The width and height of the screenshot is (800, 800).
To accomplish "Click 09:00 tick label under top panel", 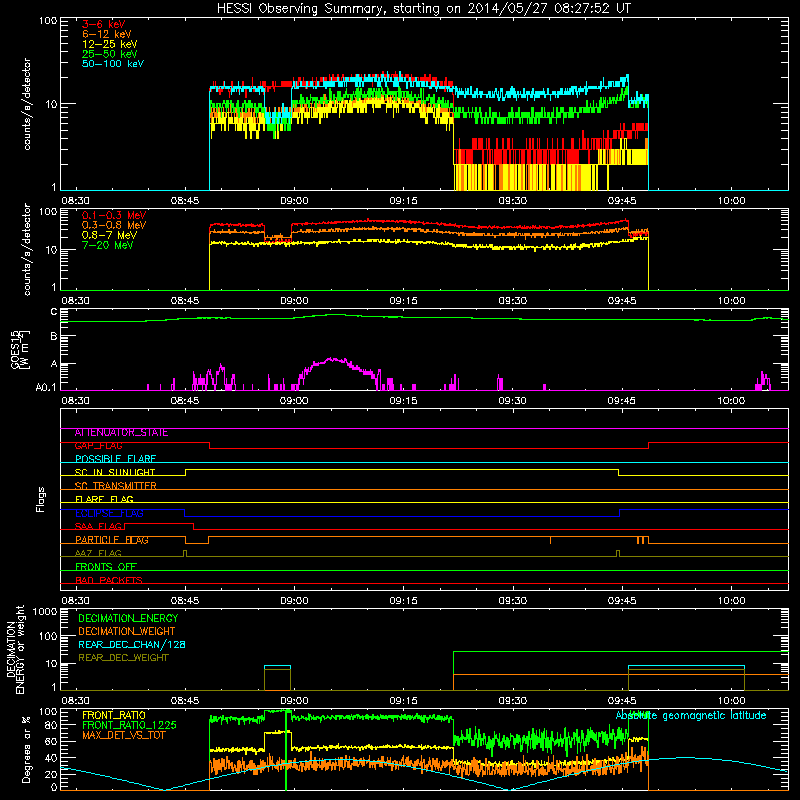I will [294, 201].
